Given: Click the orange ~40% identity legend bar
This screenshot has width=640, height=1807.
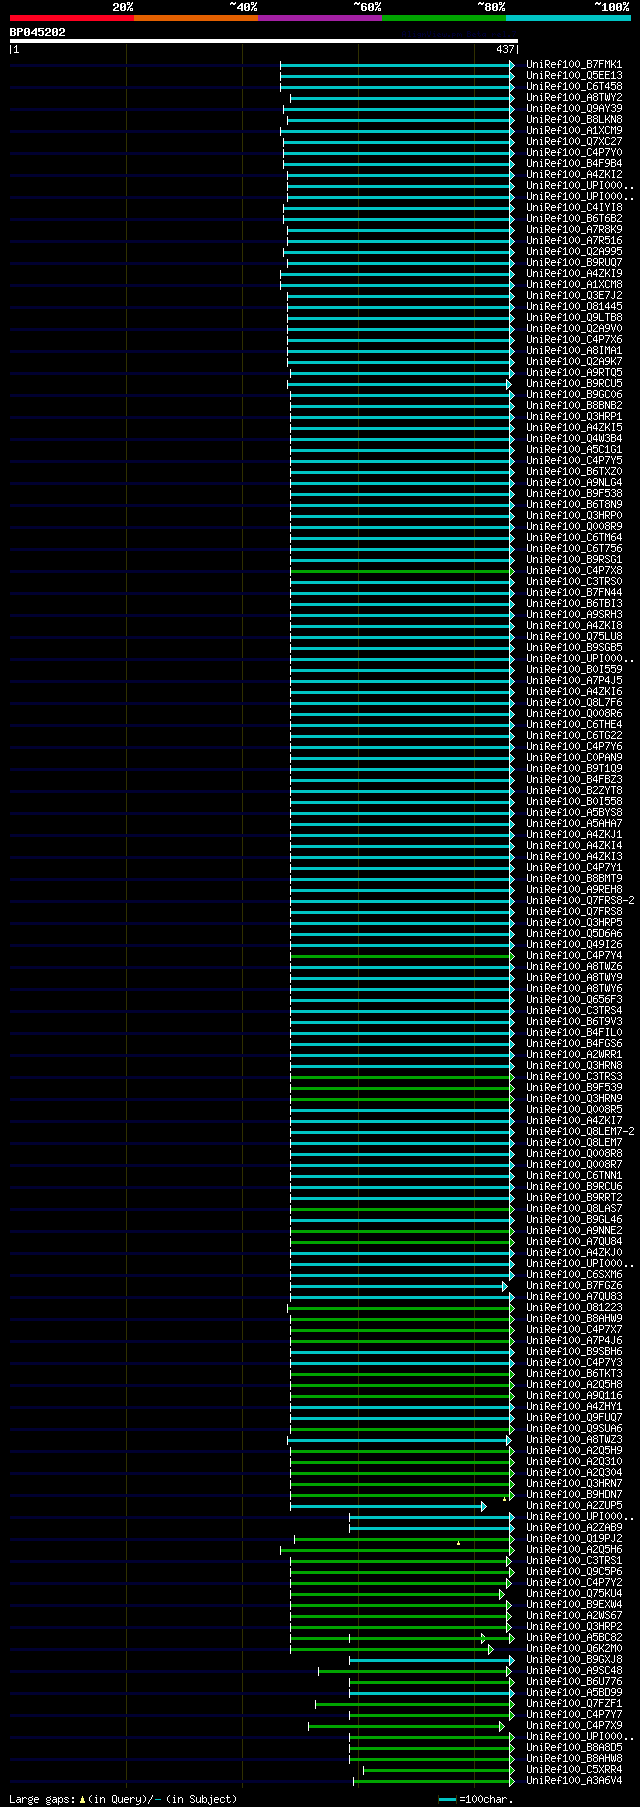Looking at the screenshot, I should pos(196,18).
